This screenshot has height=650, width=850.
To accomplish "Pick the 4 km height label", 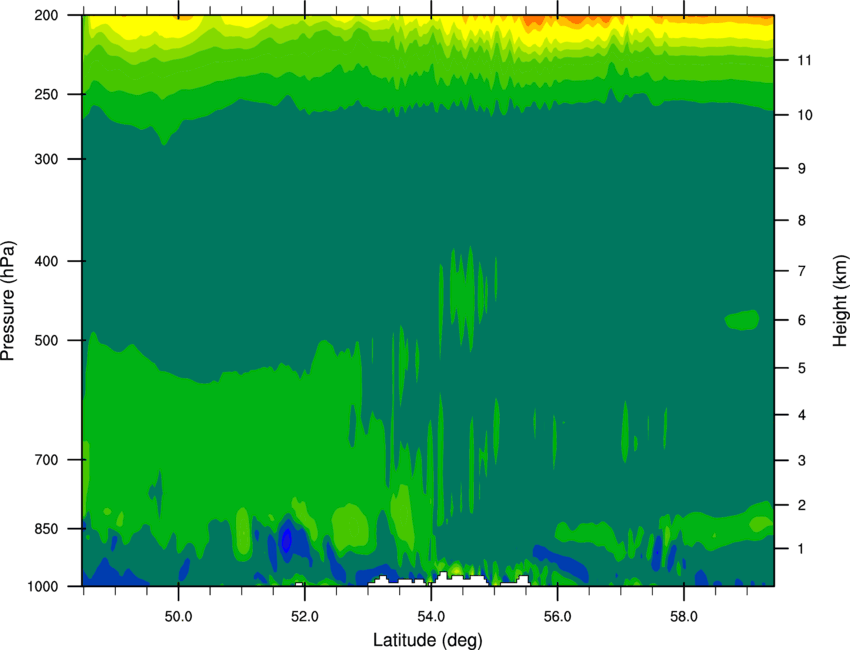I will coord(802,415).
